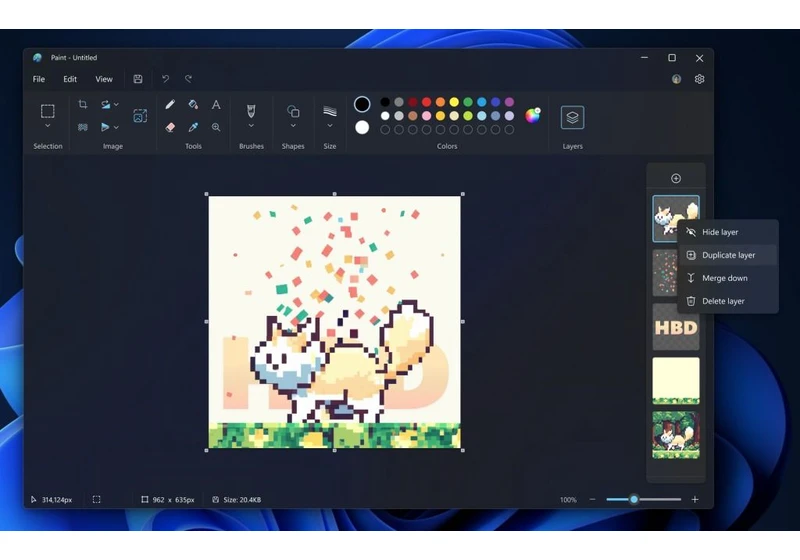The image size is (800, 560).
Task: Open the Flip dropdown arrow
Action: coord(116,127)
